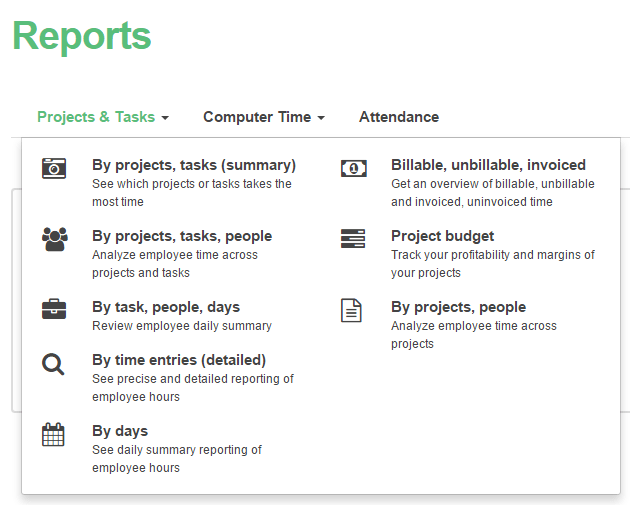Choose By time entries (detailed) report
The image size is (630, 505).
point(179,360)
